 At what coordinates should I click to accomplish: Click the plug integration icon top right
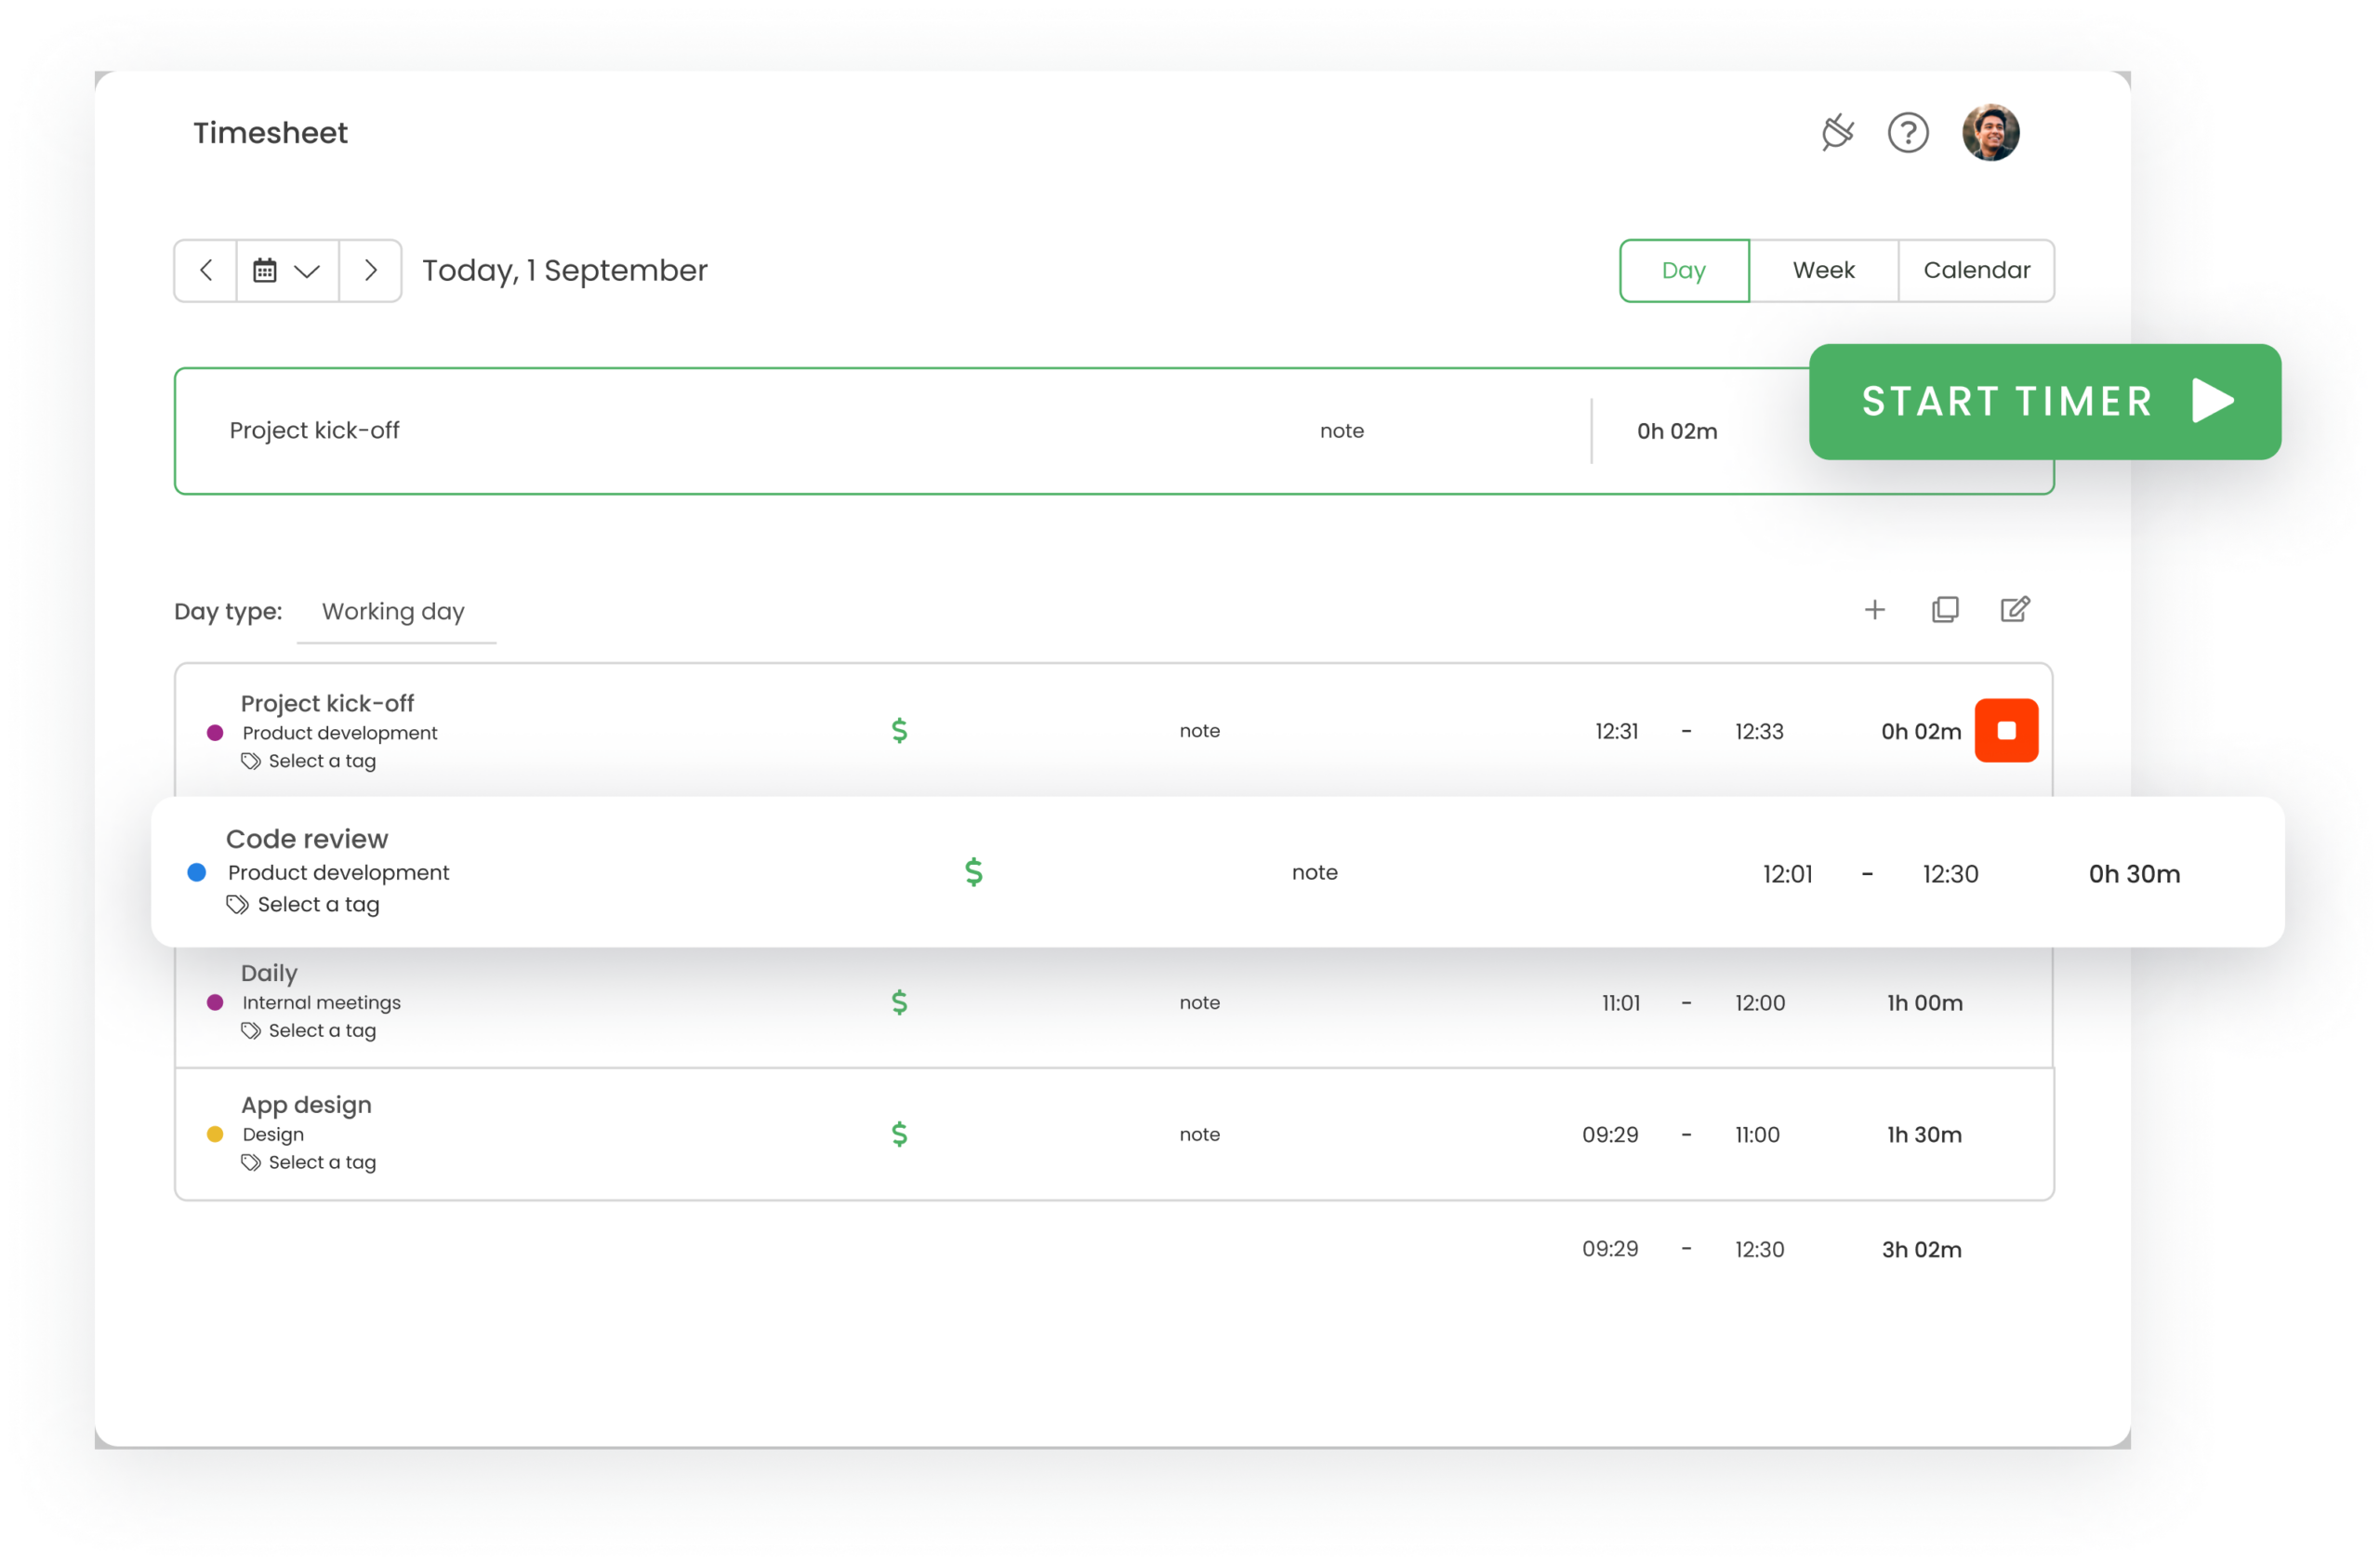pos(1837,132)
